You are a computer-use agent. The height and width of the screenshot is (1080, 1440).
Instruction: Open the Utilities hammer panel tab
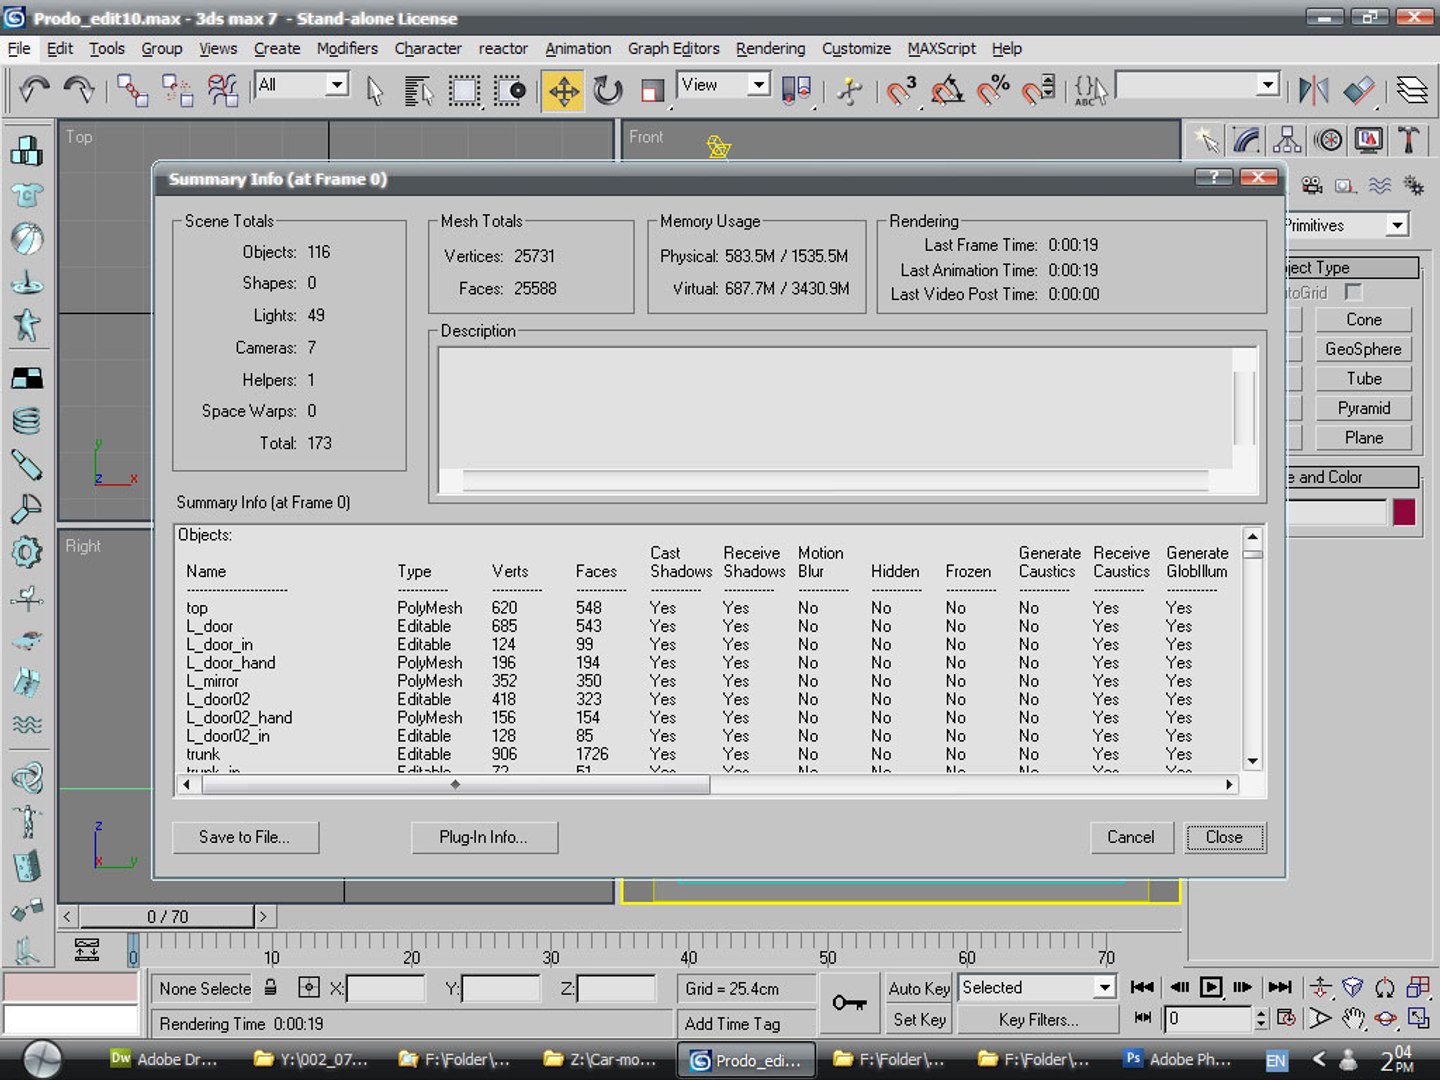[x=1409, y=140]
